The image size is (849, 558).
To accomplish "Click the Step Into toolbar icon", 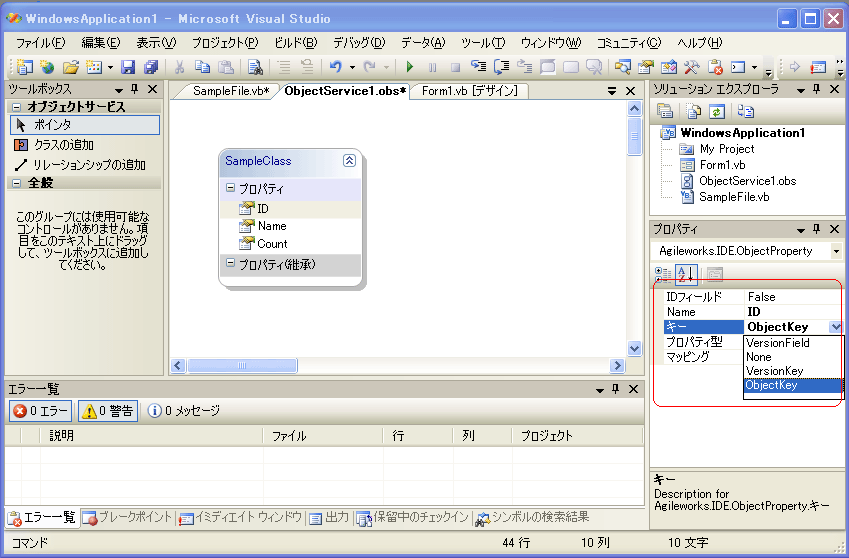I will [478, 67].
